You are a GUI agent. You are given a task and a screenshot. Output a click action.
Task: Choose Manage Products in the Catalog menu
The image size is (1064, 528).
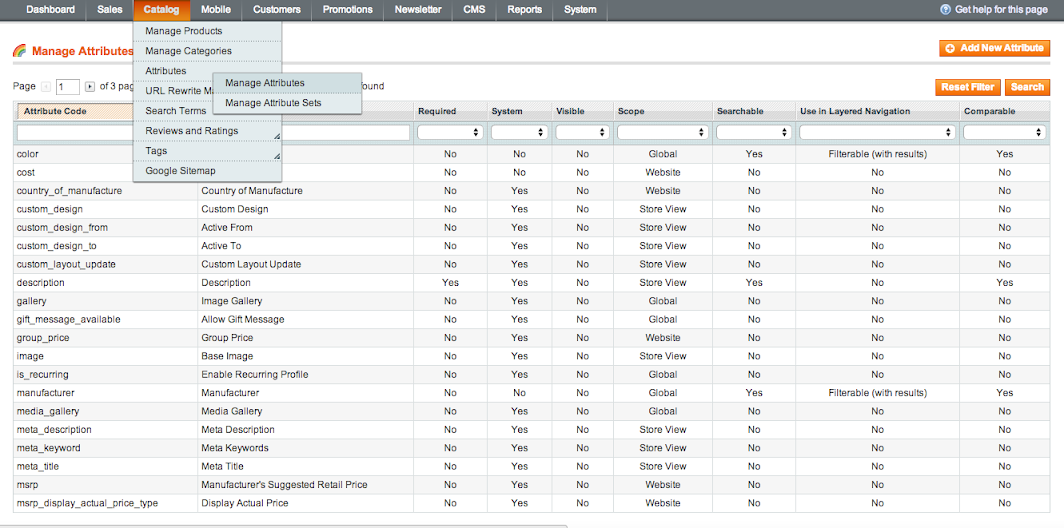click(184, 31)
